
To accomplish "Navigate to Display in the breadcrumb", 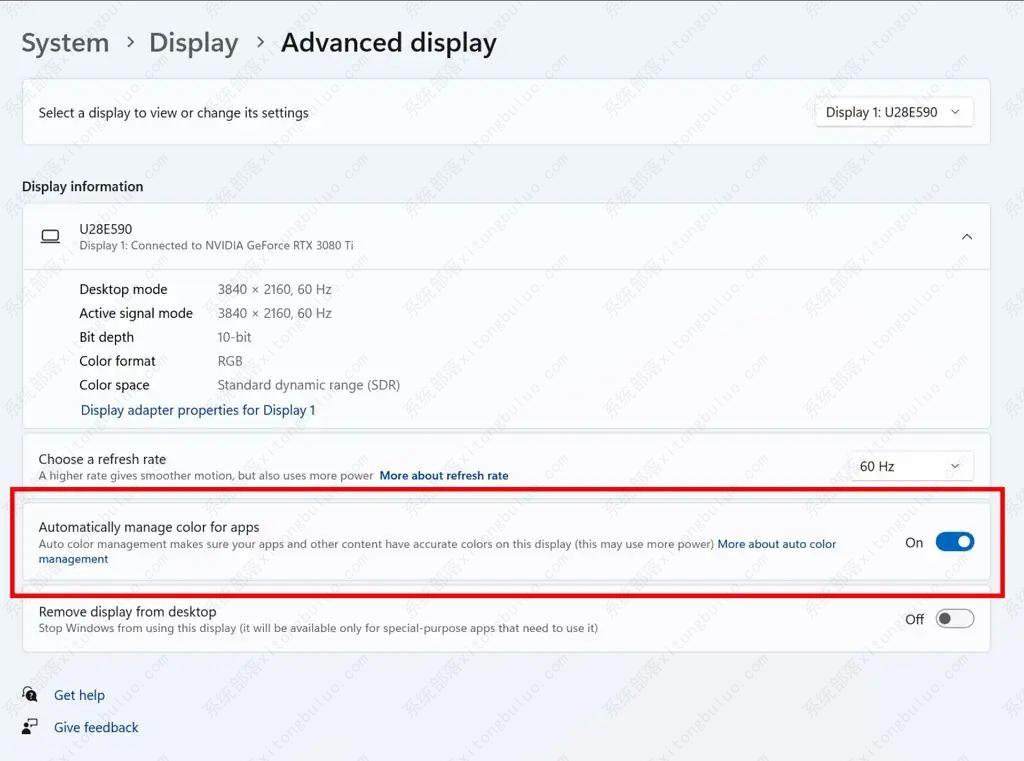I will tap(193, 43).
